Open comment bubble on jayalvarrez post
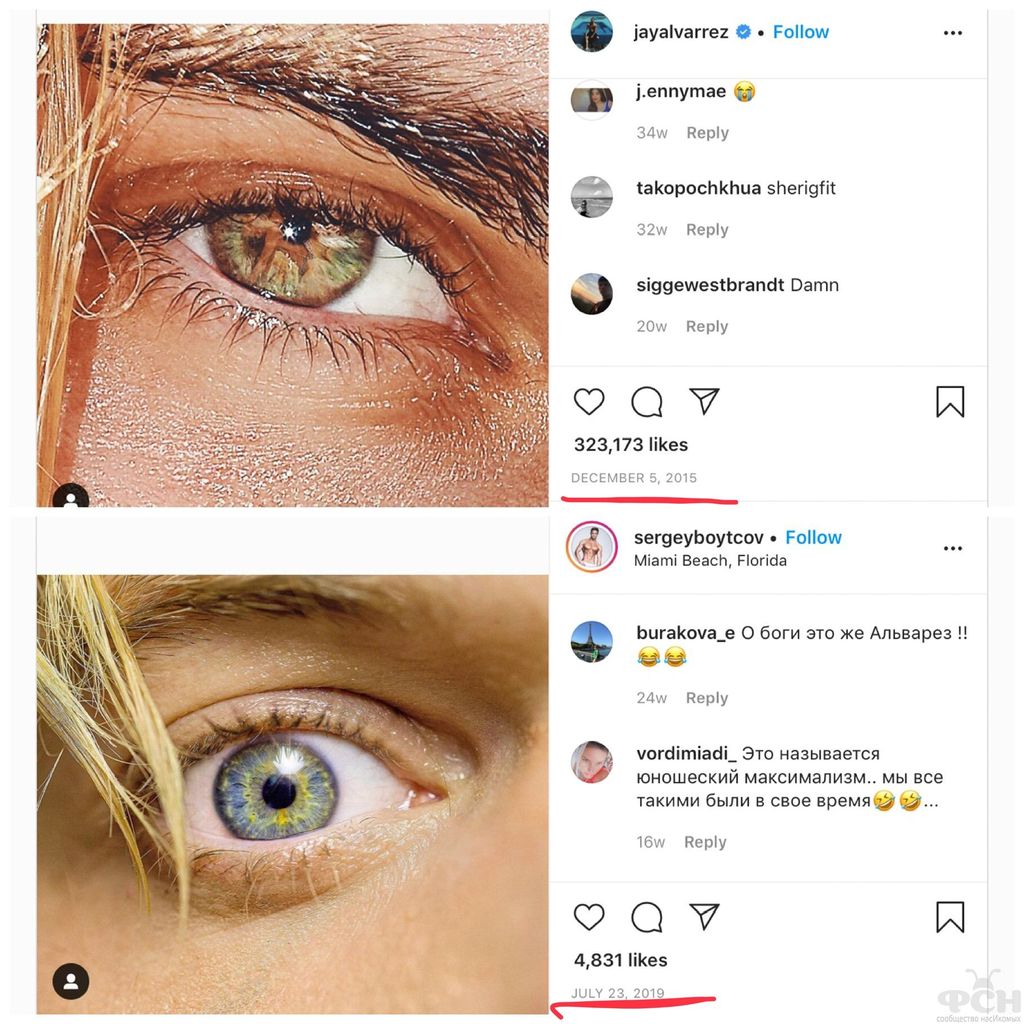The width and height of the screenshot is (1024, 1024). [x=647, y=402]
